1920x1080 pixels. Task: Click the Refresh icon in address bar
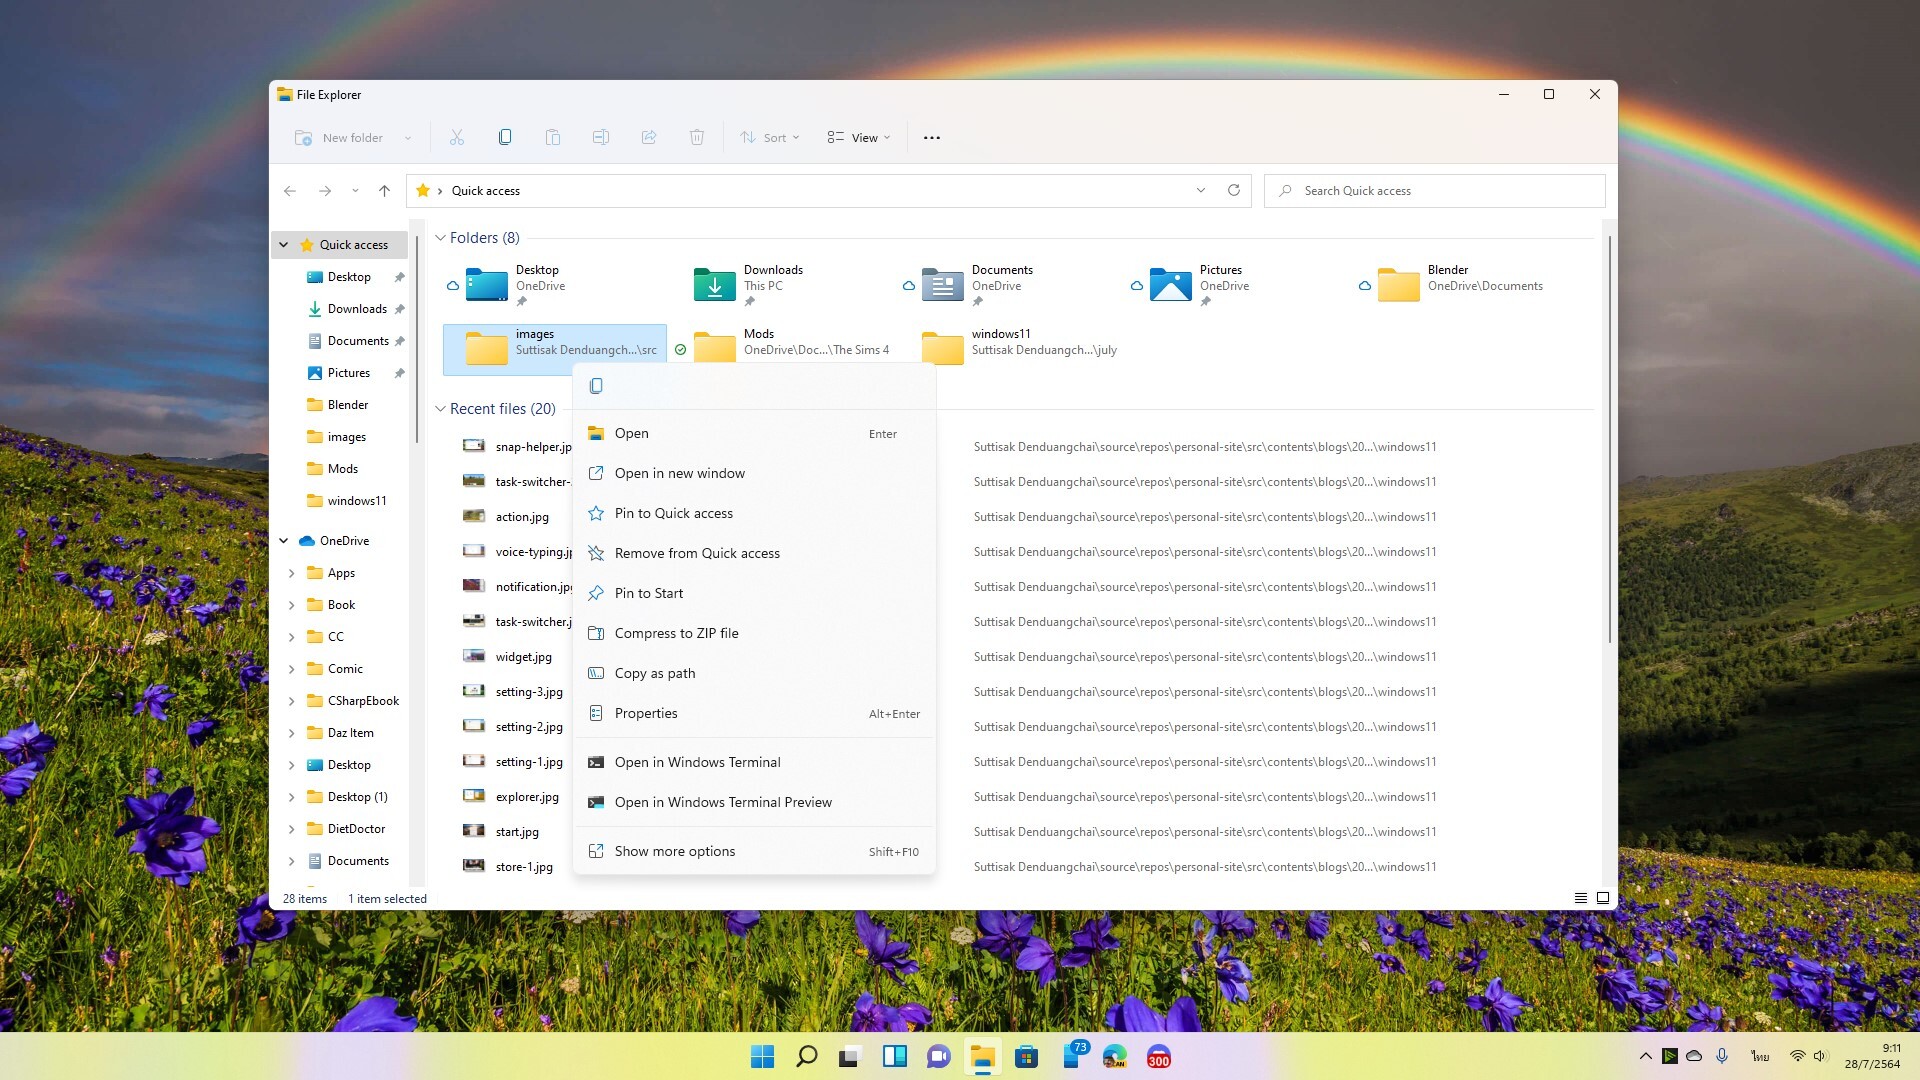[1234, 190]
